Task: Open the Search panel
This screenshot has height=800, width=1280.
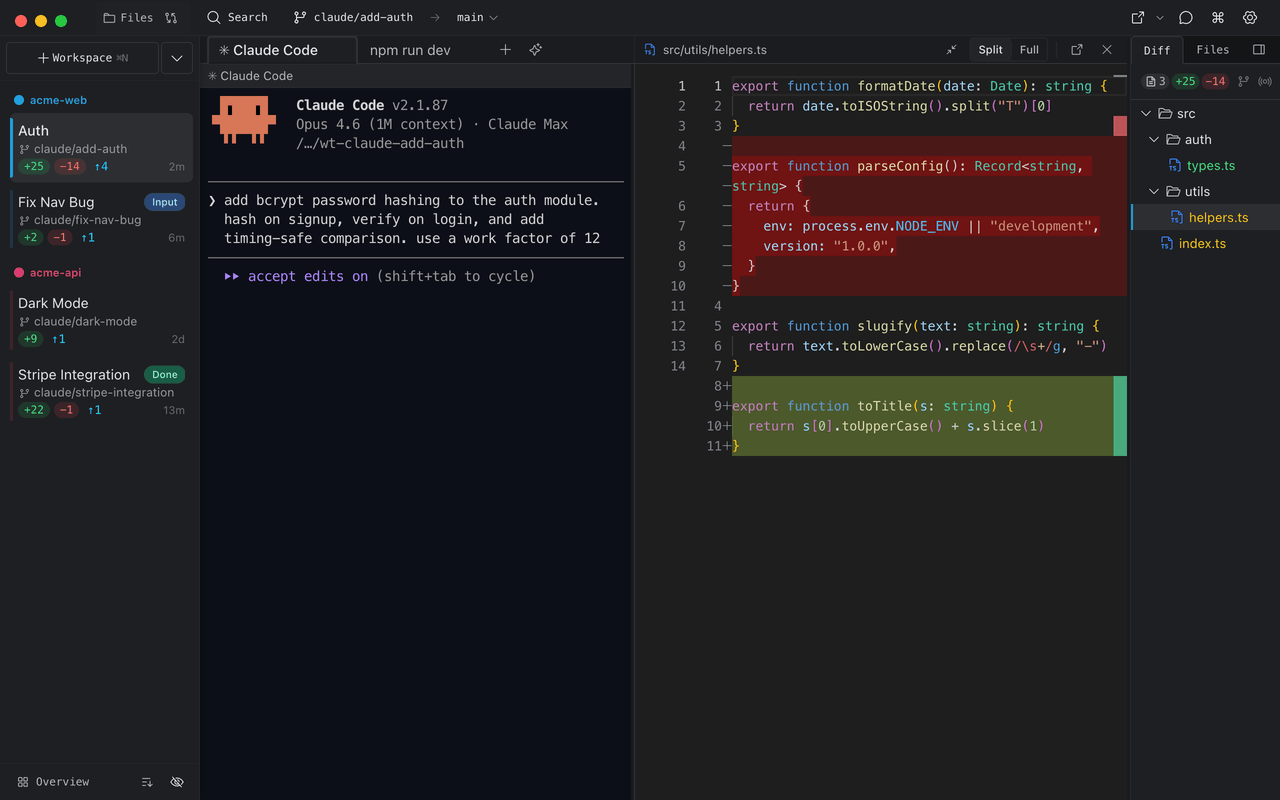Action: click(x=237, y=17)
